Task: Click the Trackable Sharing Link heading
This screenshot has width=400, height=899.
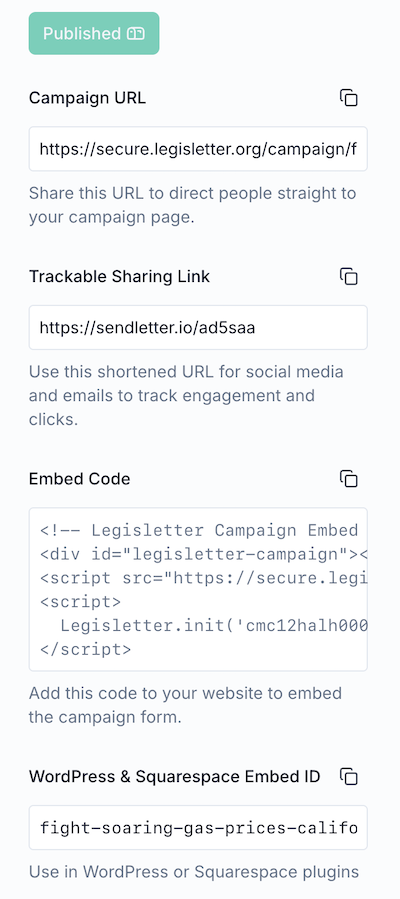Action: [x=119, y=277]
